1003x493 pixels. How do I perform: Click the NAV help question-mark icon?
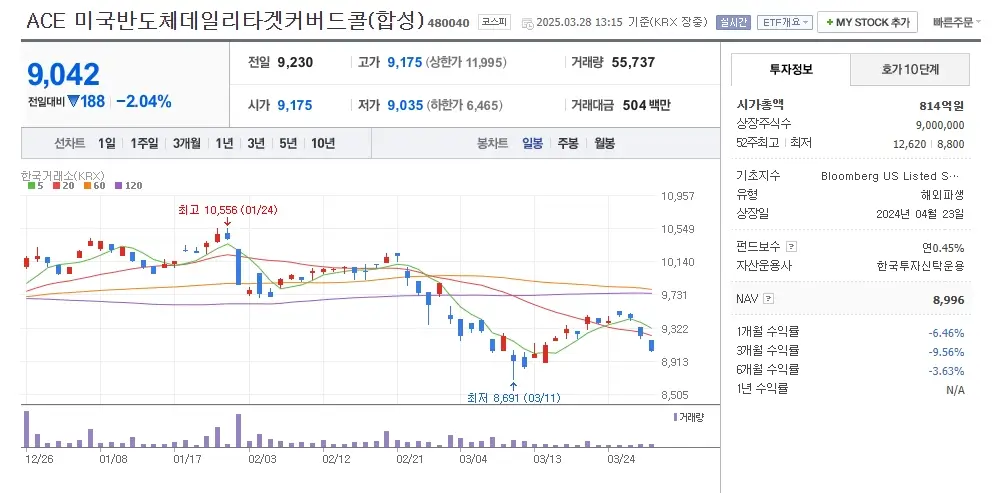pyautogui.click(x=768, y=298)
